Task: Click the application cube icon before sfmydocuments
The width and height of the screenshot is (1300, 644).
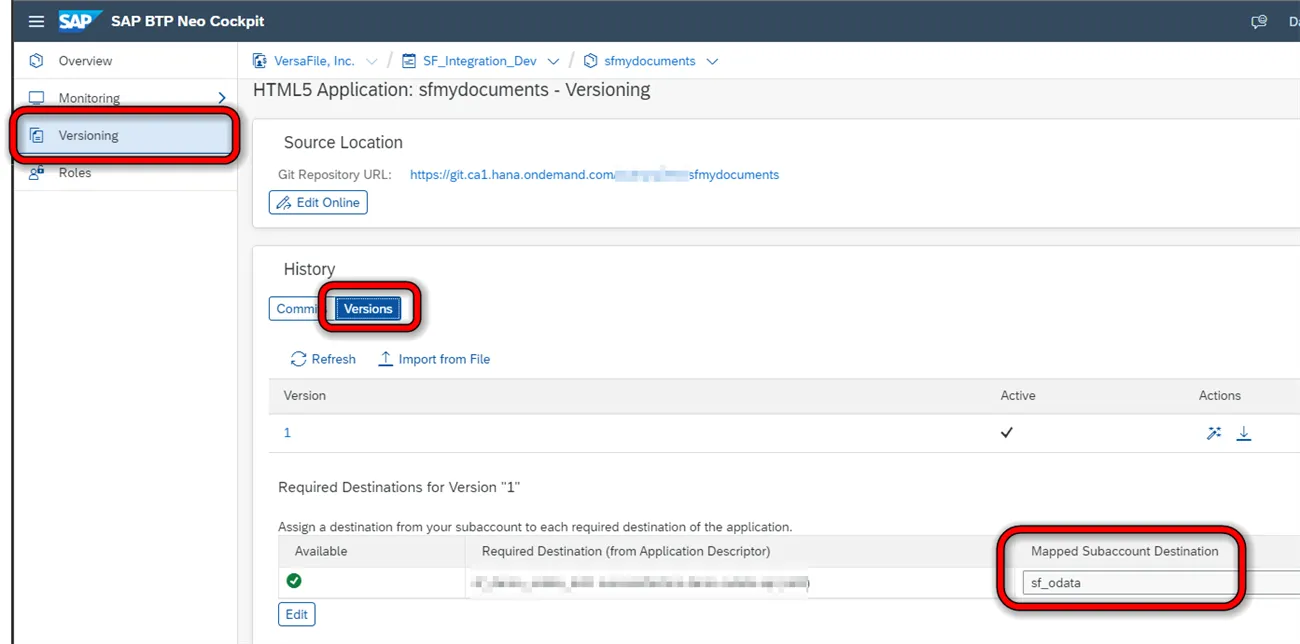Action: (x=590, y=61)
